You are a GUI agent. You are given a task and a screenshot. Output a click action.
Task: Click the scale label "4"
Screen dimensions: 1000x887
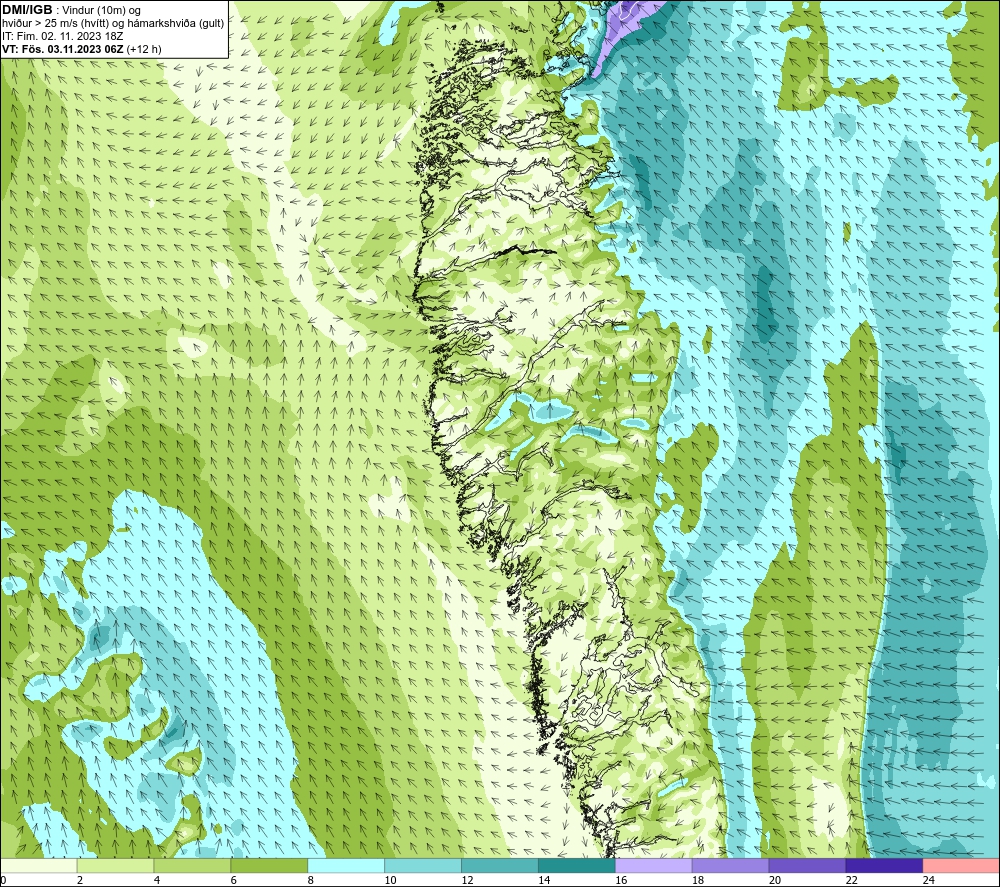(x=157, y=880)
